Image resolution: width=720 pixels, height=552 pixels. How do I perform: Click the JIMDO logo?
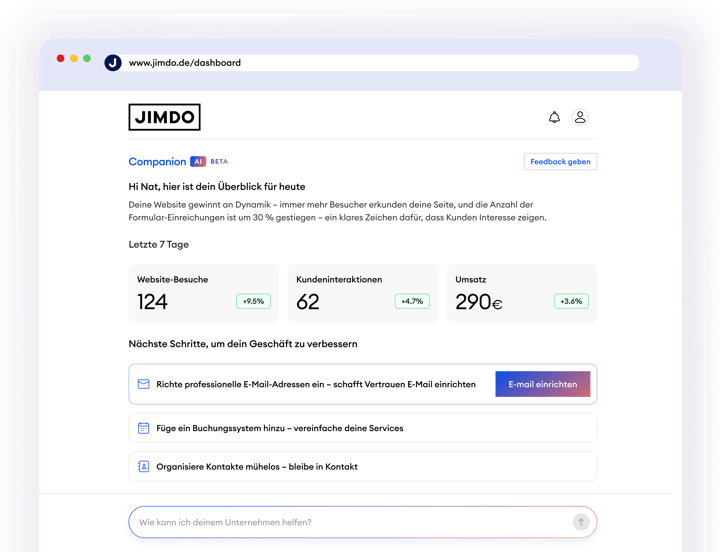point(164,118)
